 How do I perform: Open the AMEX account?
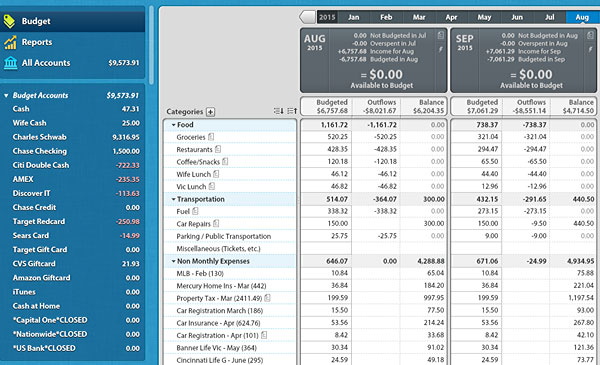tap(73, 179)
